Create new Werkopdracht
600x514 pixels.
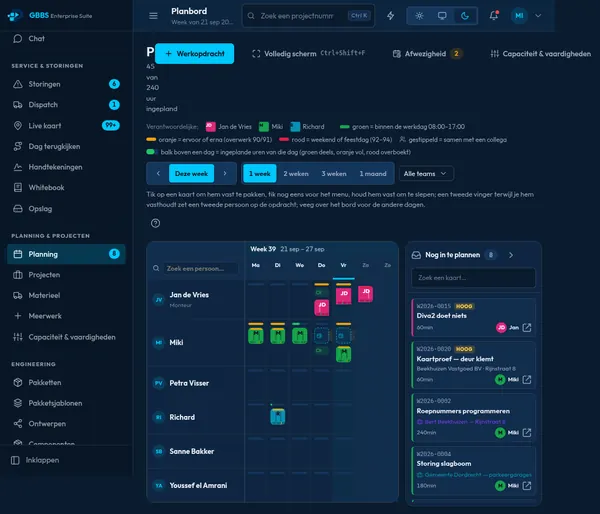tap(194, 54)
